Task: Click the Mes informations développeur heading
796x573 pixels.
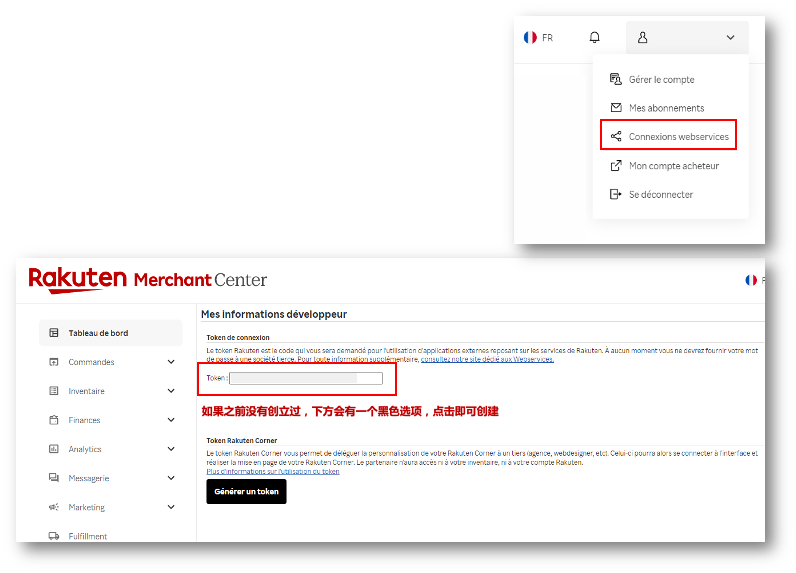Action: click(x=274, y=314)
